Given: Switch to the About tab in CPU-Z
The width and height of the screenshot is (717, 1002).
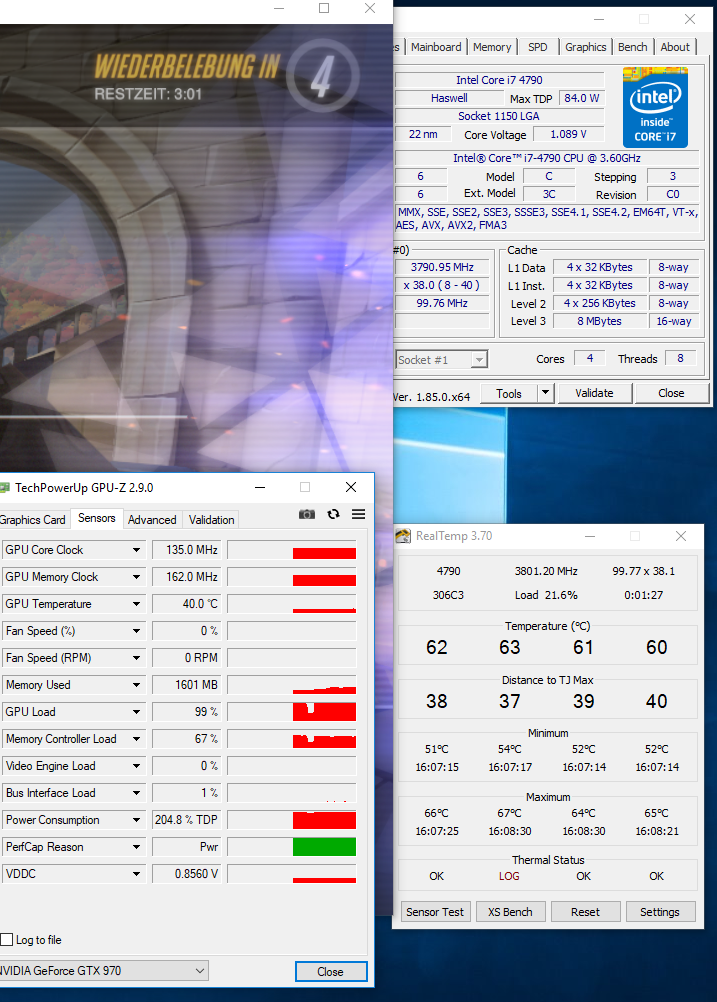Looking at the screenshot, I should click(x=675, y=47).
